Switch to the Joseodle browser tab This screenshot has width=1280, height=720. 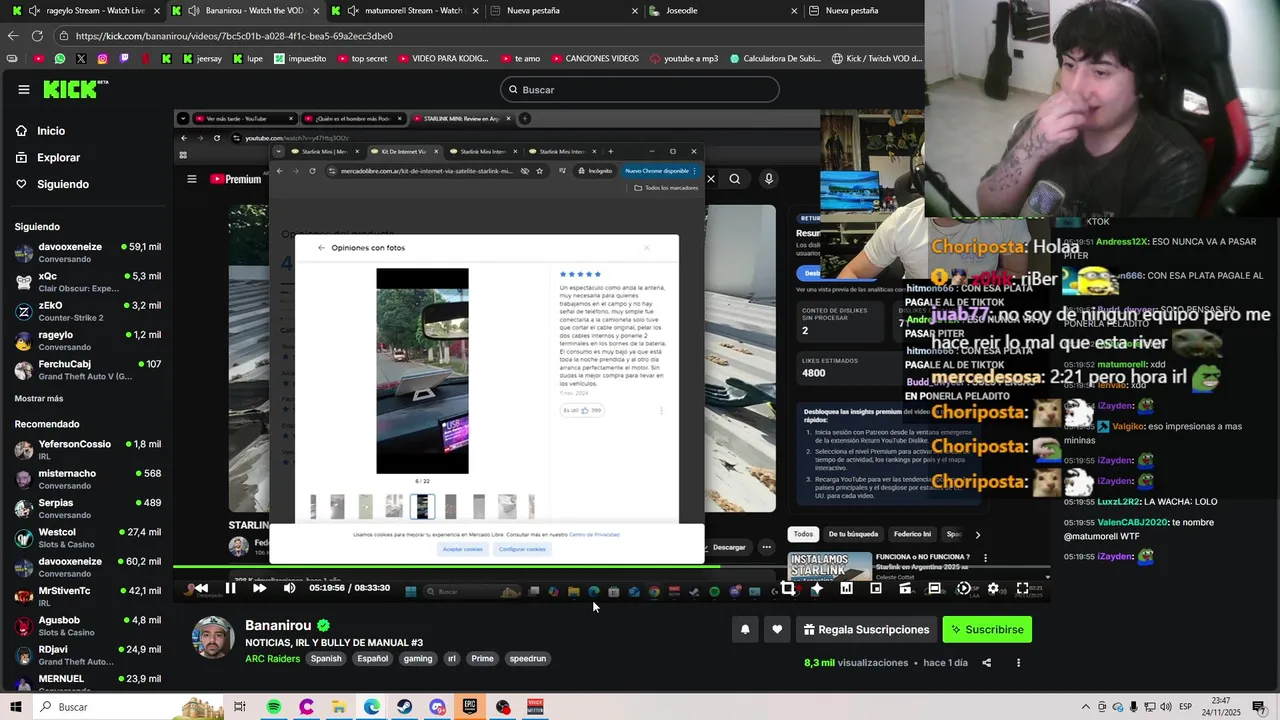(725, 11)
